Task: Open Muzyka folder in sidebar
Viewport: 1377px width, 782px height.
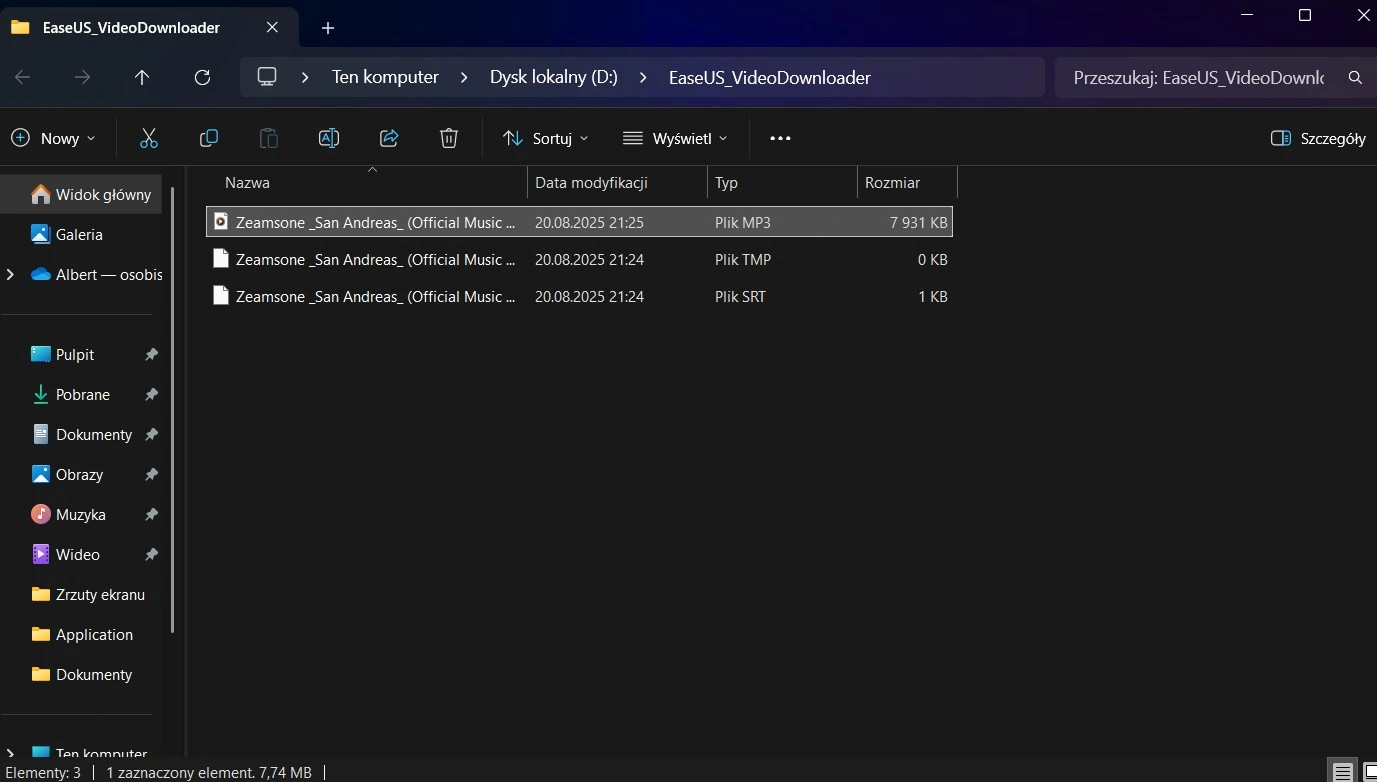Action: click(x=80, y=514)
